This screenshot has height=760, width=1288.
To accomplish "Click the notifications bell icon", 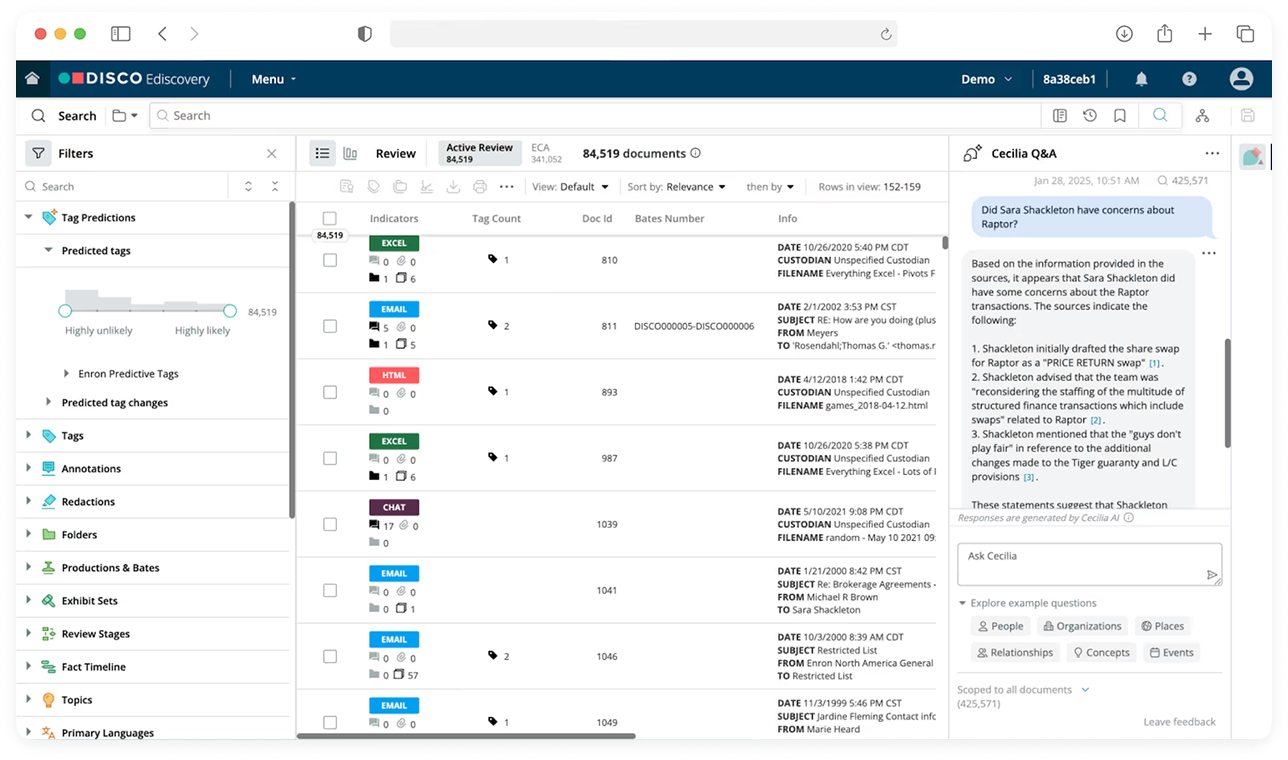I will [1141, 78].
